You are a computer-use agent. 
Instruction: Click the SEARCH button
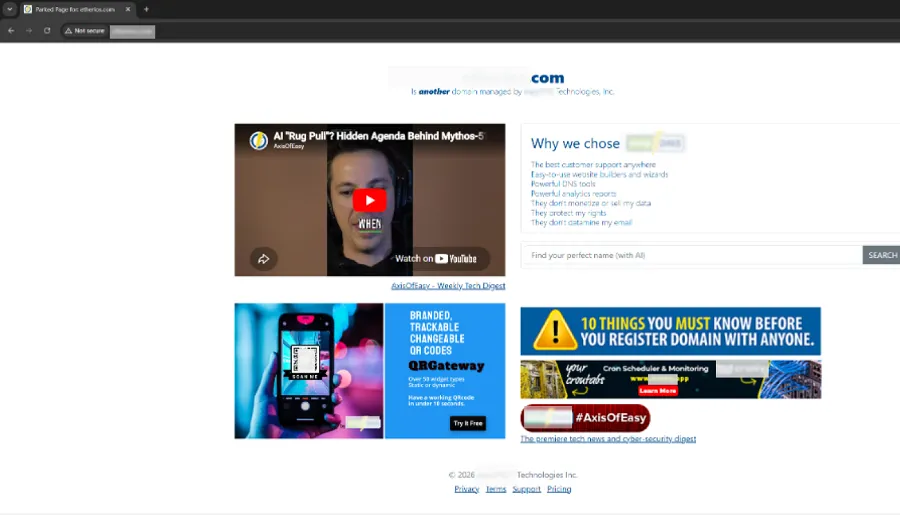882,255
